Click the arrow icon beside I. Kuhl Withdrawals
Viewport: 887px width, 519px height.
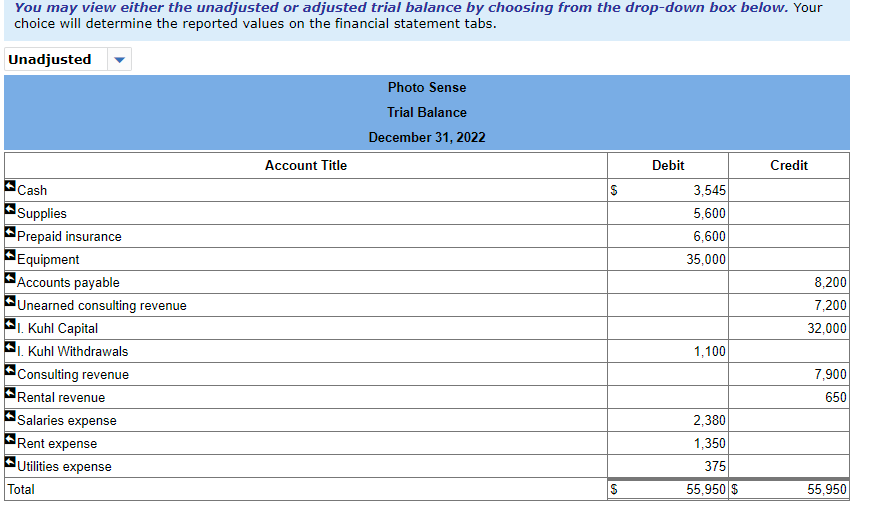click(x=10, y=347)
